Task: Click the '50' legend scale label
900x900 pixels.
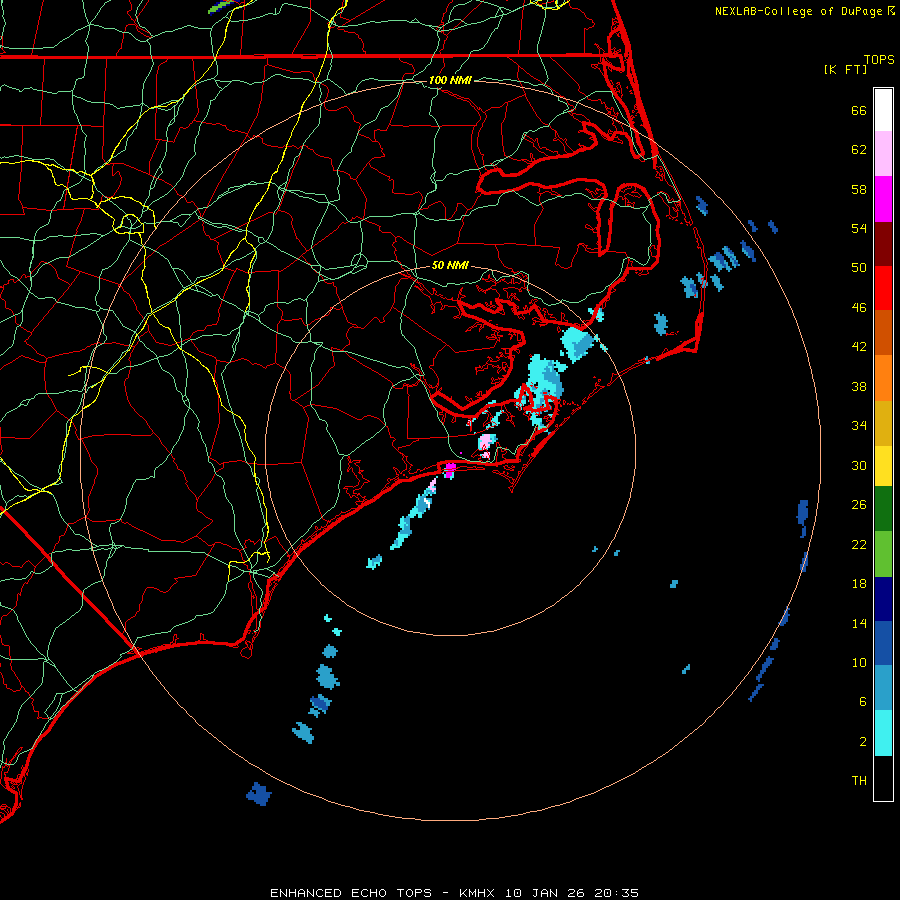Action: pos(859,268)
